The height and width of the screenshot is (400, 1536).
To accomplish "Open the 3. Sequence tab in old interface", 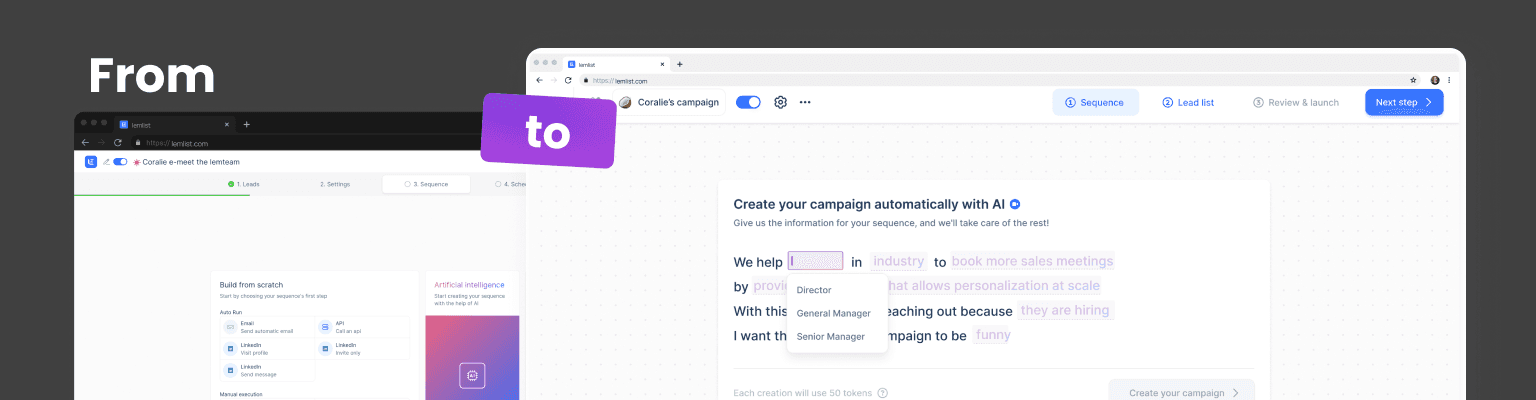I will 426,184.
